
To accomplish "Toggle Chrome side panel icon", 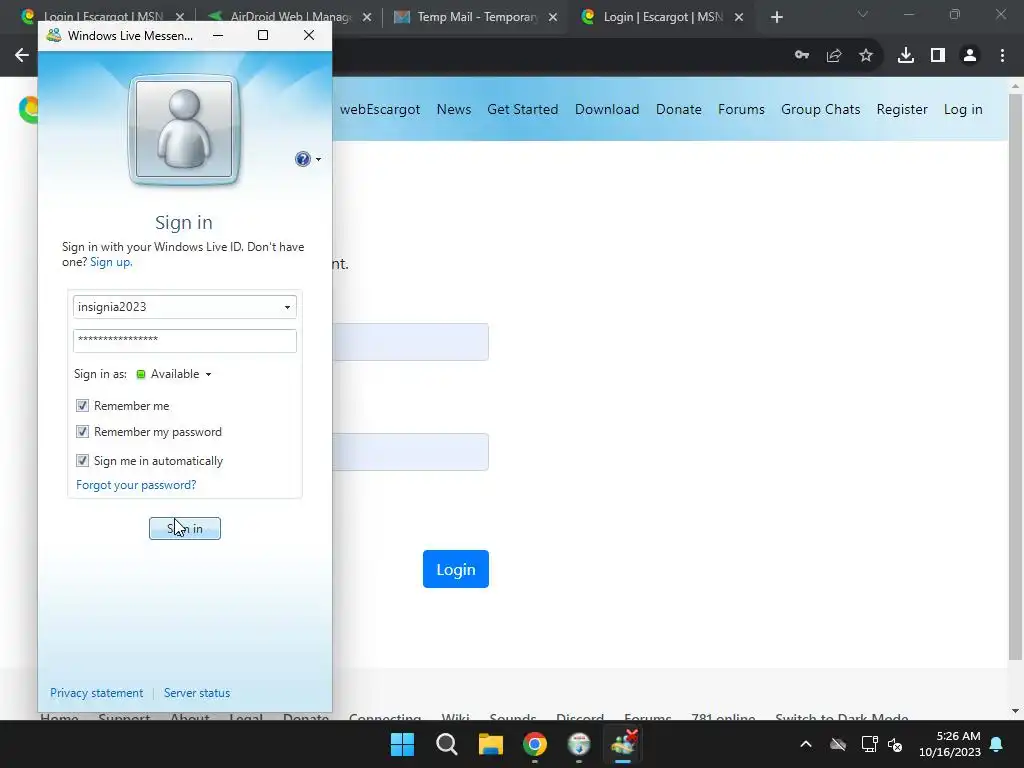I will click(x=938, y=56).
